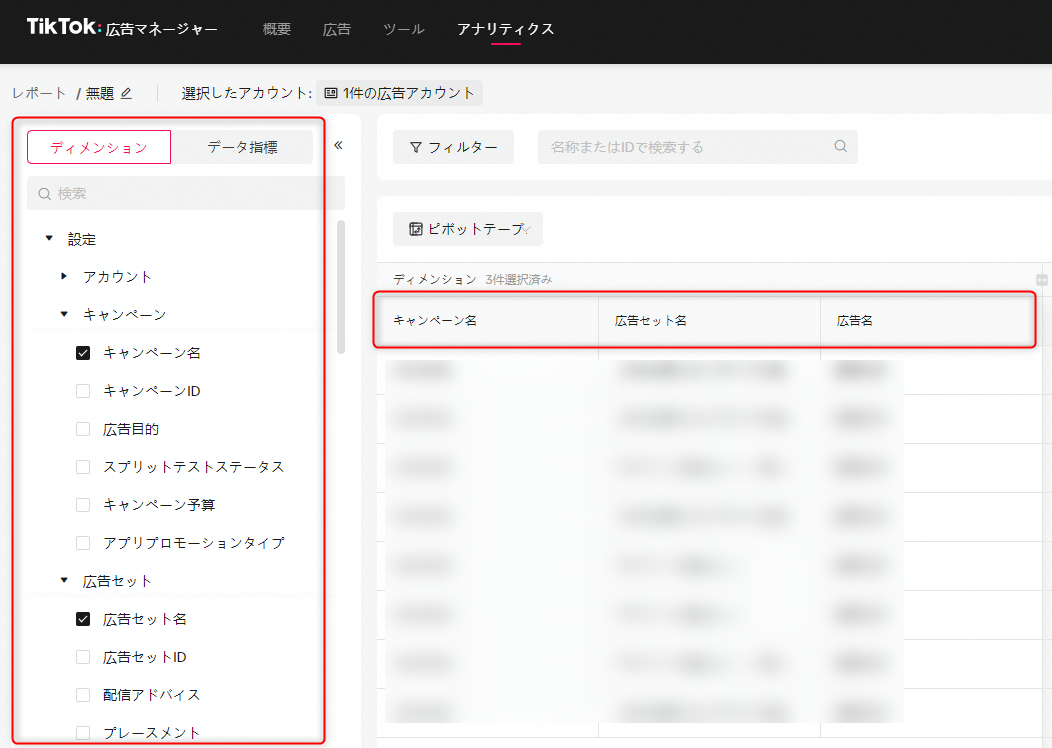Enable the 広告目的 checkbox
Screen dimensions: 1052x748
click(83, 429)
